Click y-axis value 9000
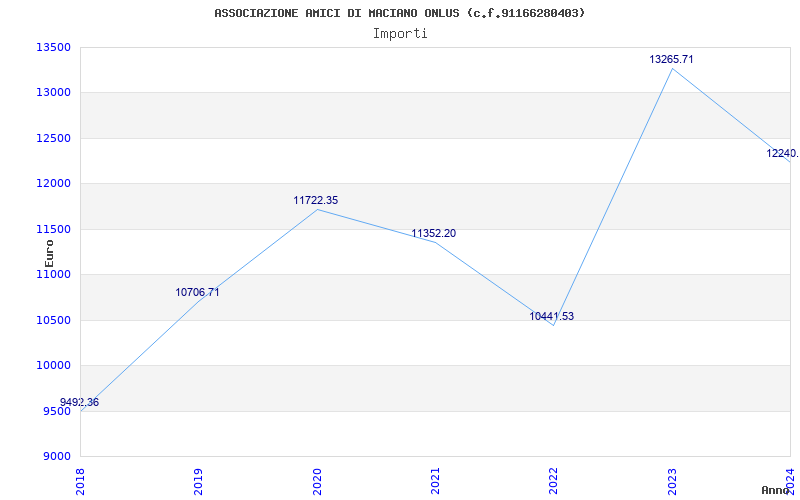800x500 pixels. [56, 457]
